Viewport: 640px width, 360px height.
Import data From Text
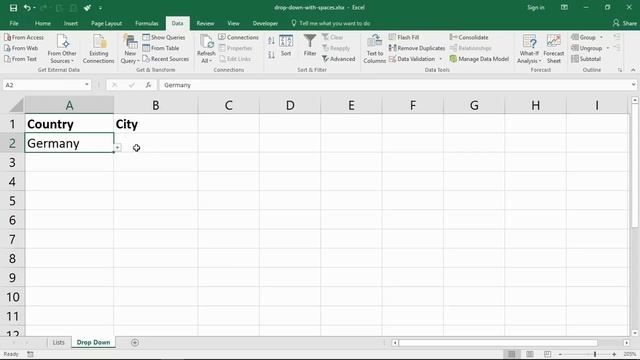tap(20, 59)
